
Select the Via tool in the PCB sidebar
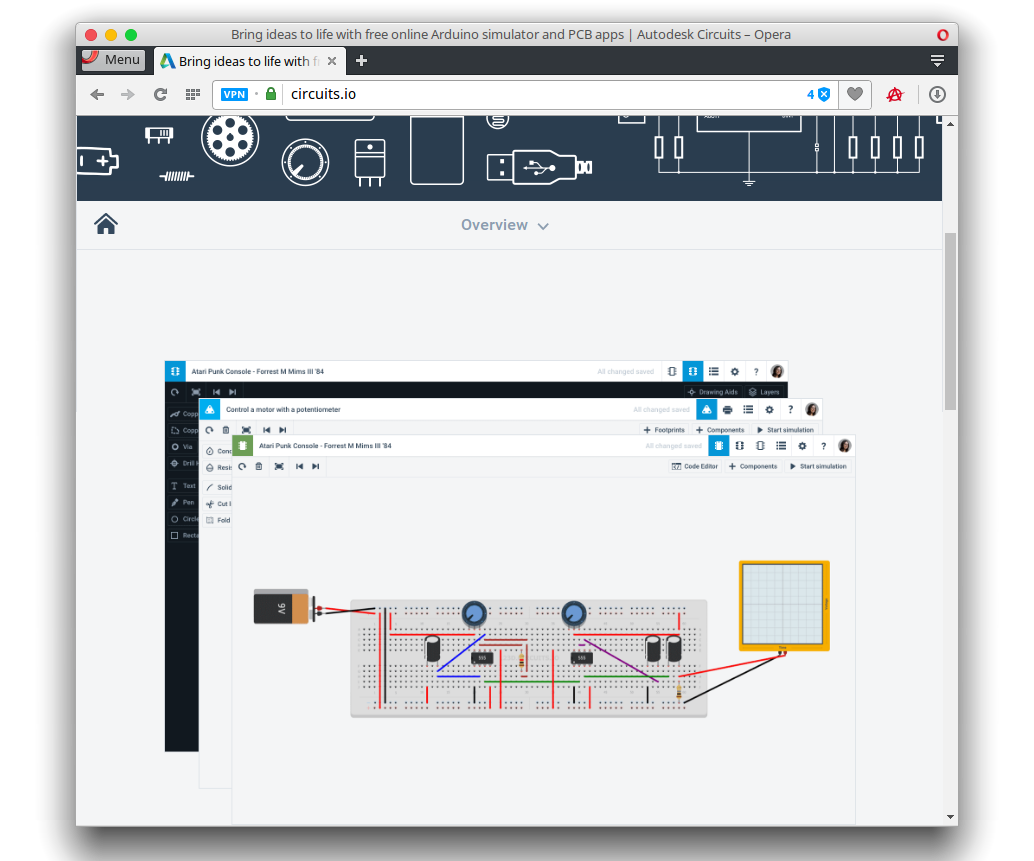[175, 447]
